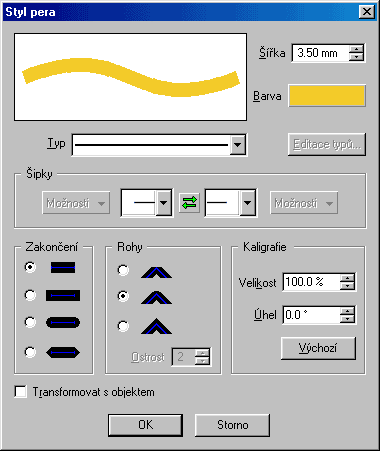Choose the second corner style in Rohy
The height and width of the screenshot is (451, 380).
point(123,296)
